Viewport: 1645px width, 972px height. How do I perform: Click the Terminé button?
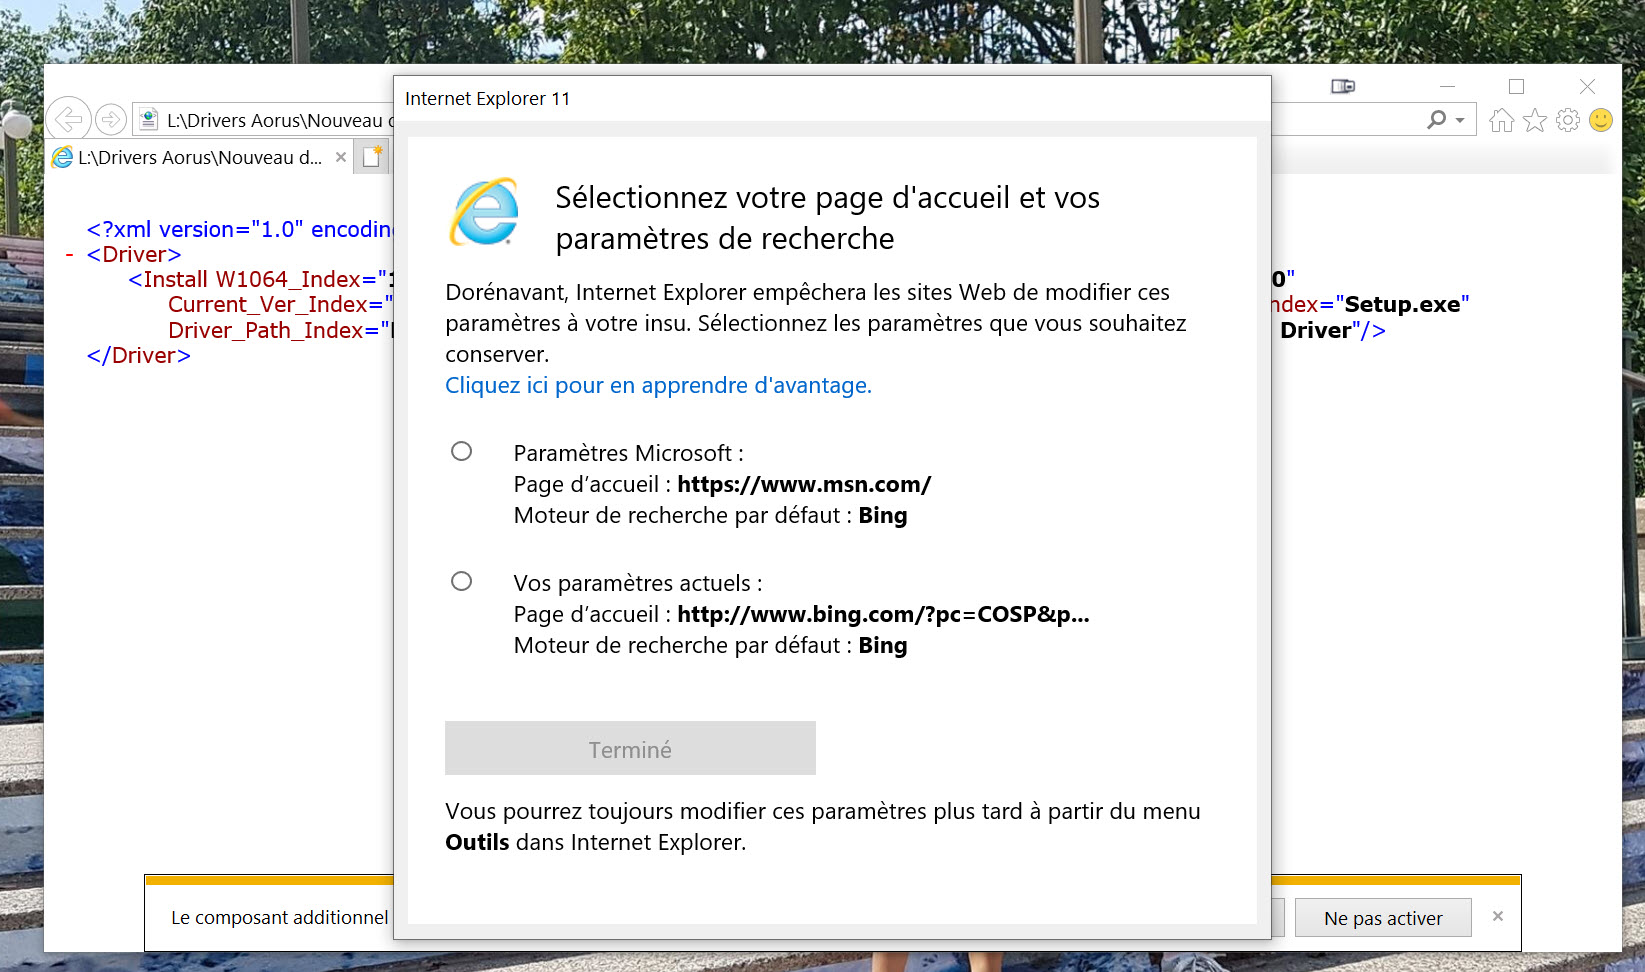(x=630, y=748)
